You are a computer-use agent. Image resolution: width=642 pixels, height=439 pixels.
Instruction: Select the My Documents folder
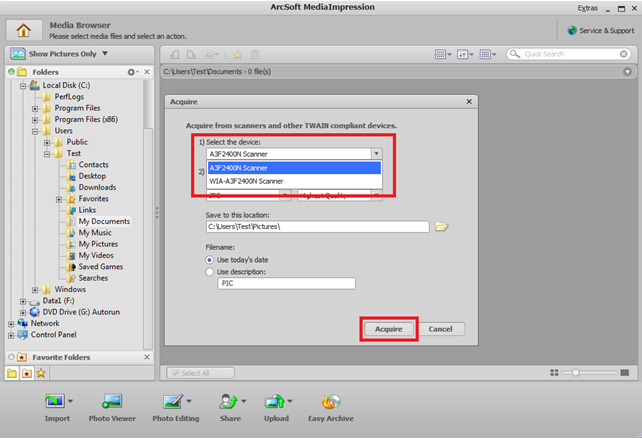tap(104, 222)
